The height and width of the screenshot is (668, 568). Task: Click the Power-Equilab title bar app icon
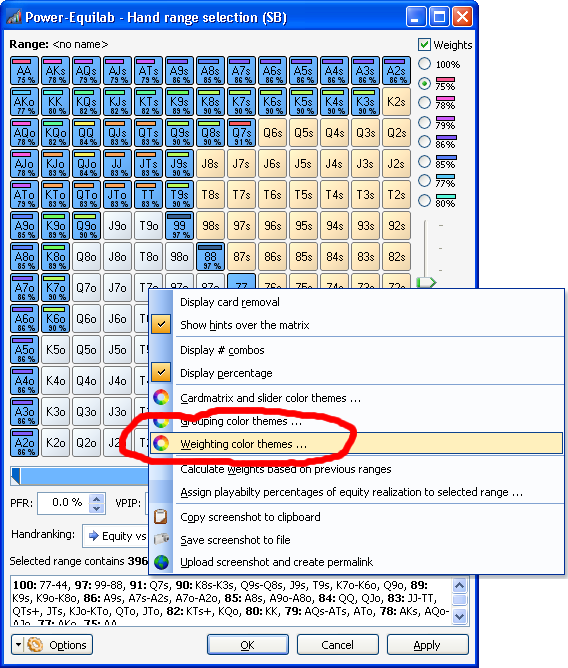(x=14, y=17)
